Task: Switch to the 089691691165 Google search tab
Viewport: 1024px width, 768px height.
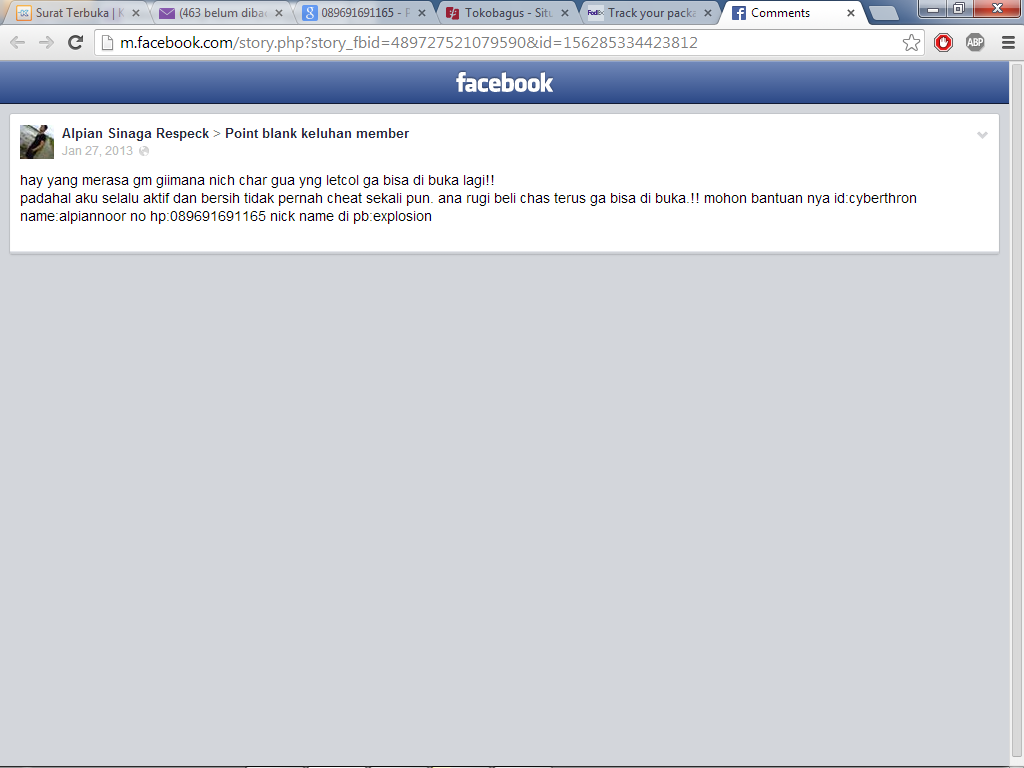Action: tap(364, 13)
